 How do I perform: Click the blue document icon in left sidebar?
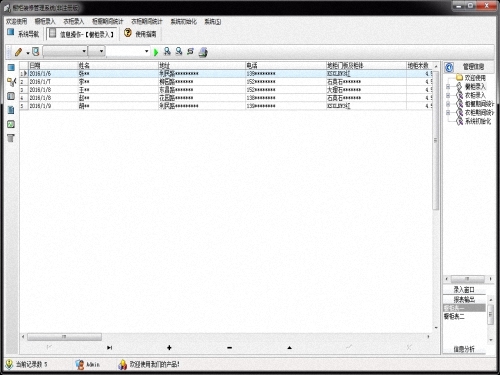(x=11, y=110)
